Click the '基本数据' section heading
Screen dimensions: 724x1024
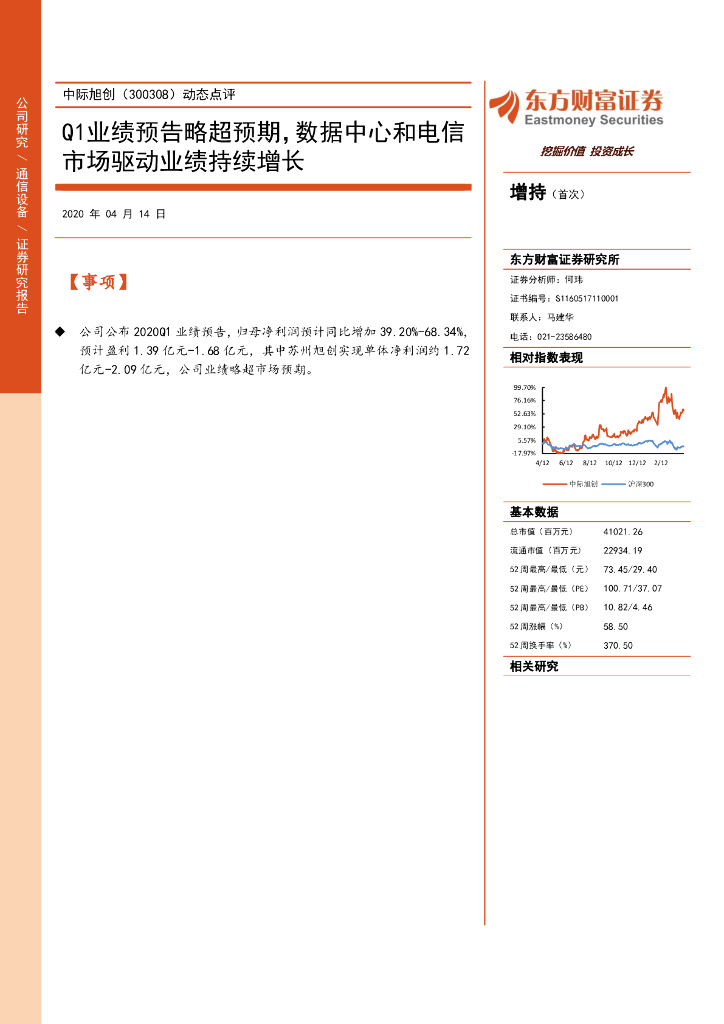click(534, 512)
